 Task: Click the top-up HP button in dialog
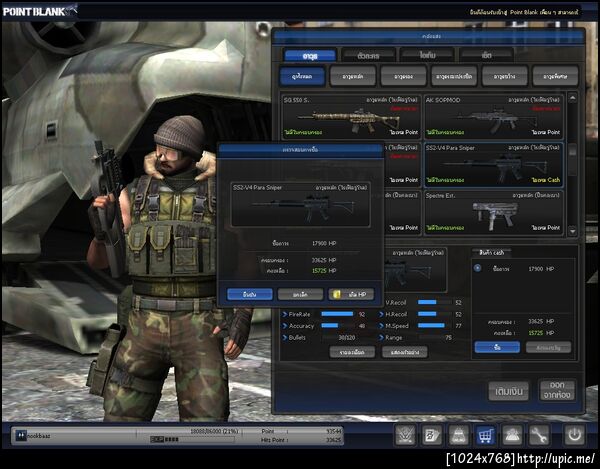[351, 294]
